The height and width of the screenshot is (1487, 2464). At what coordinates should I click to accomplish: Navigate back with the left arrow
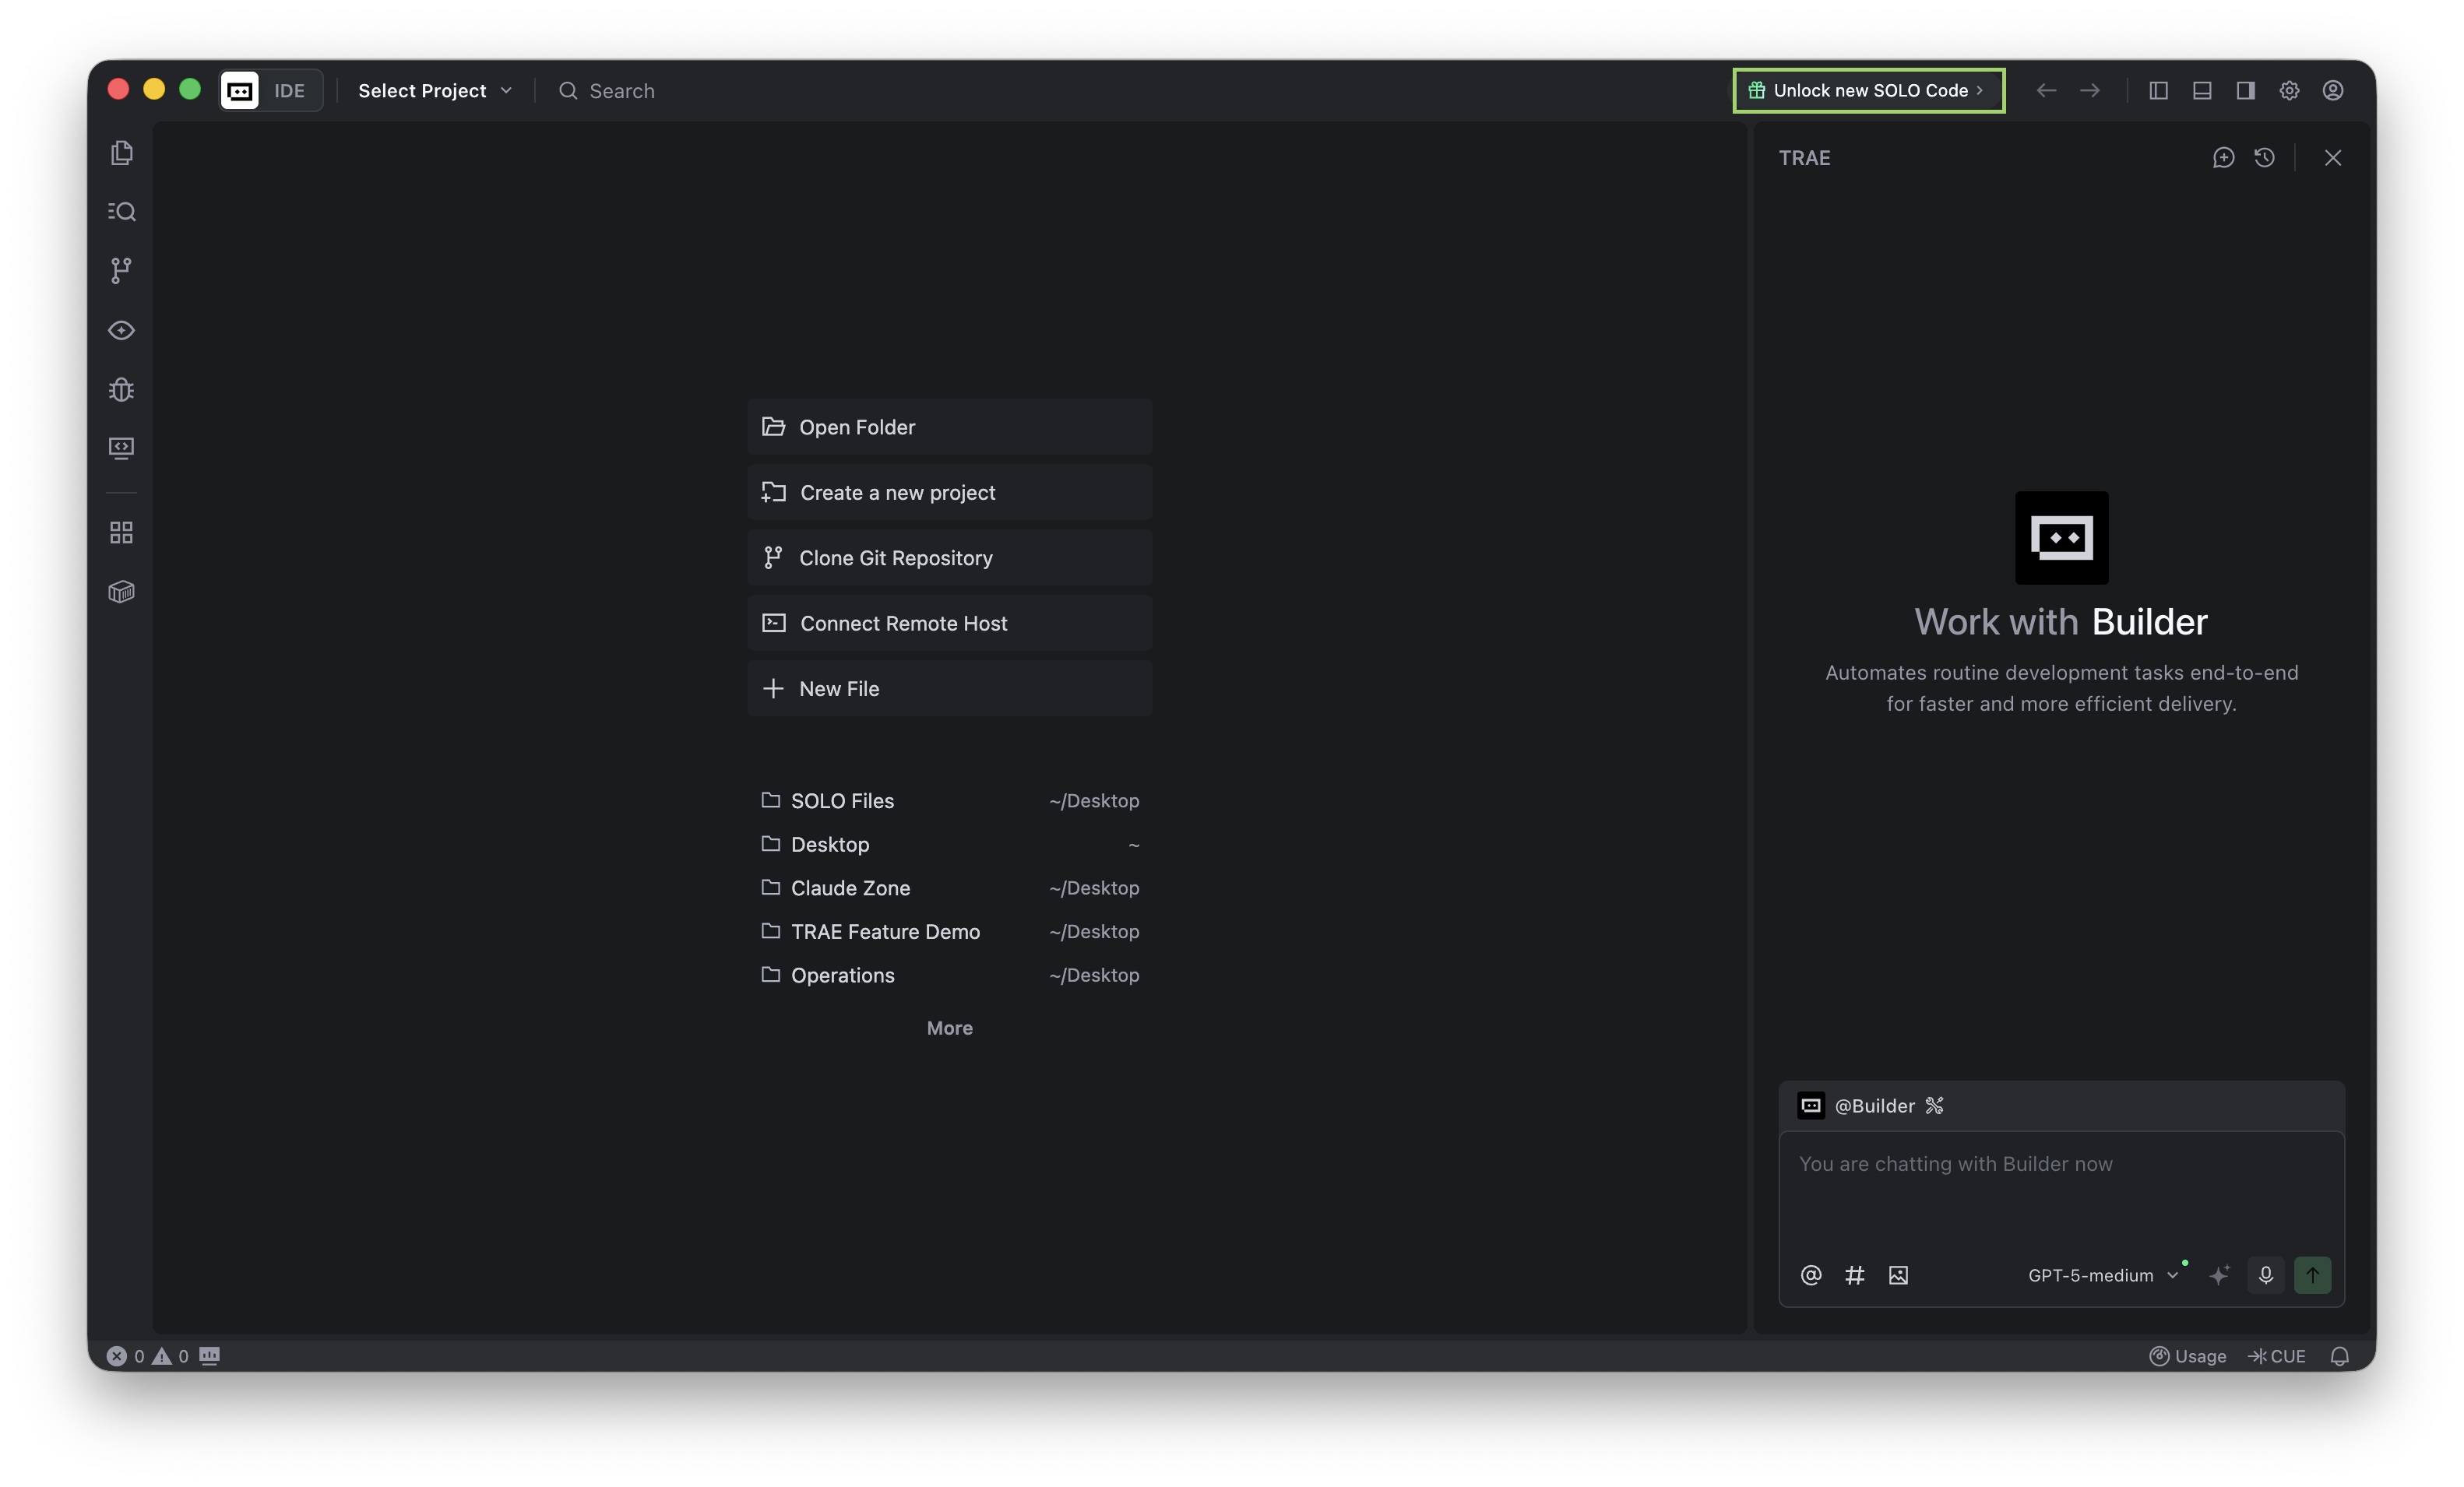2046,91
